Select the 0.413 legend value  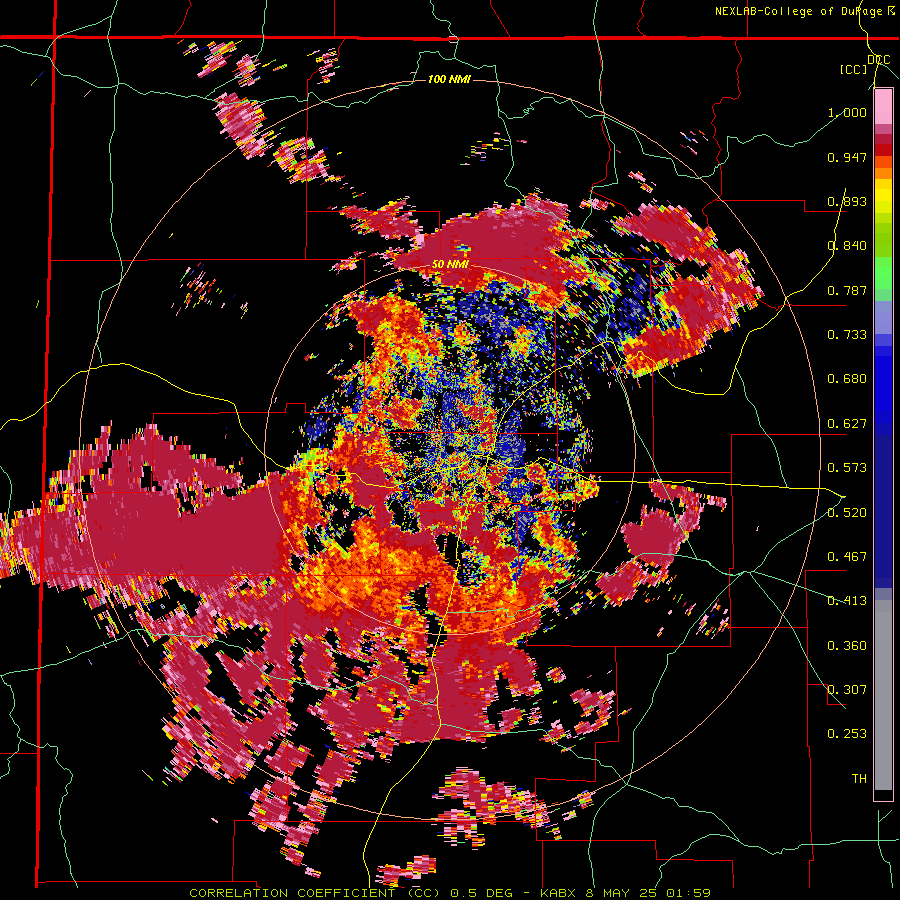(x=847, y=601)
